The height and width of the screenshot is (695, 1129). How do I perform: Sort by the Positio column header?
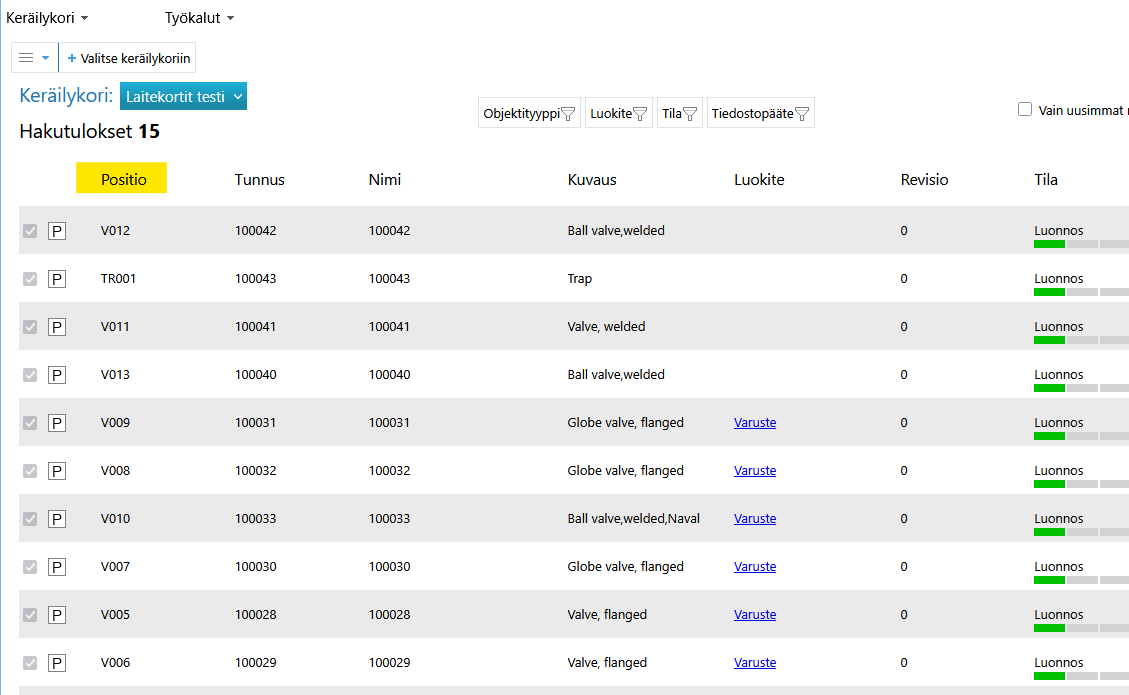pyautogui.click(x=123, y=180)
